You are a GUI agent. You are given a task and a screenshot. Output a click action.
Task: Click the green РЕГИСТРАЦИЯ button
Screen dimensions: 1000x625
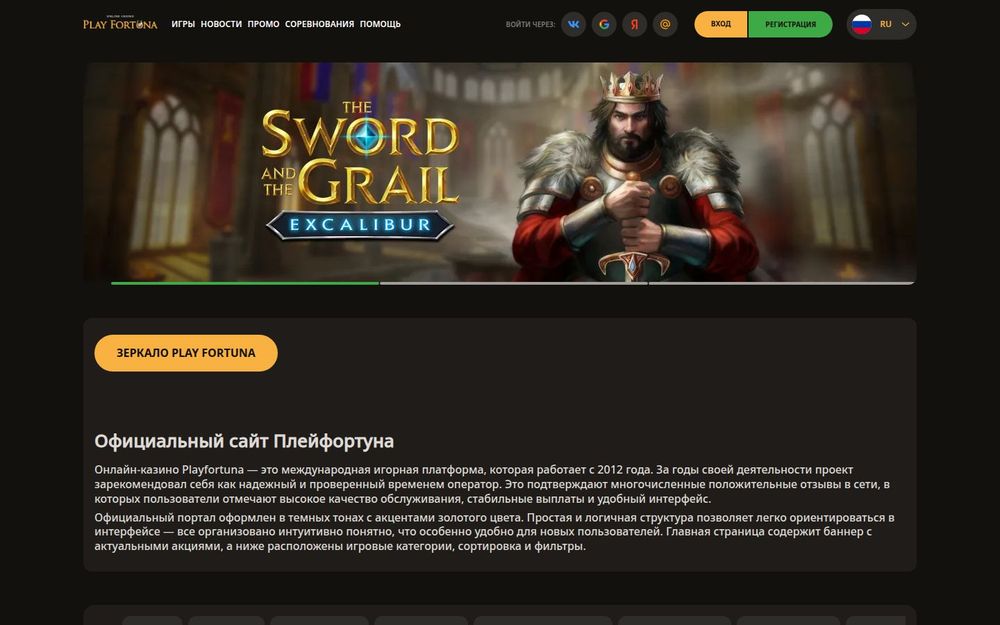coord(790,24)
